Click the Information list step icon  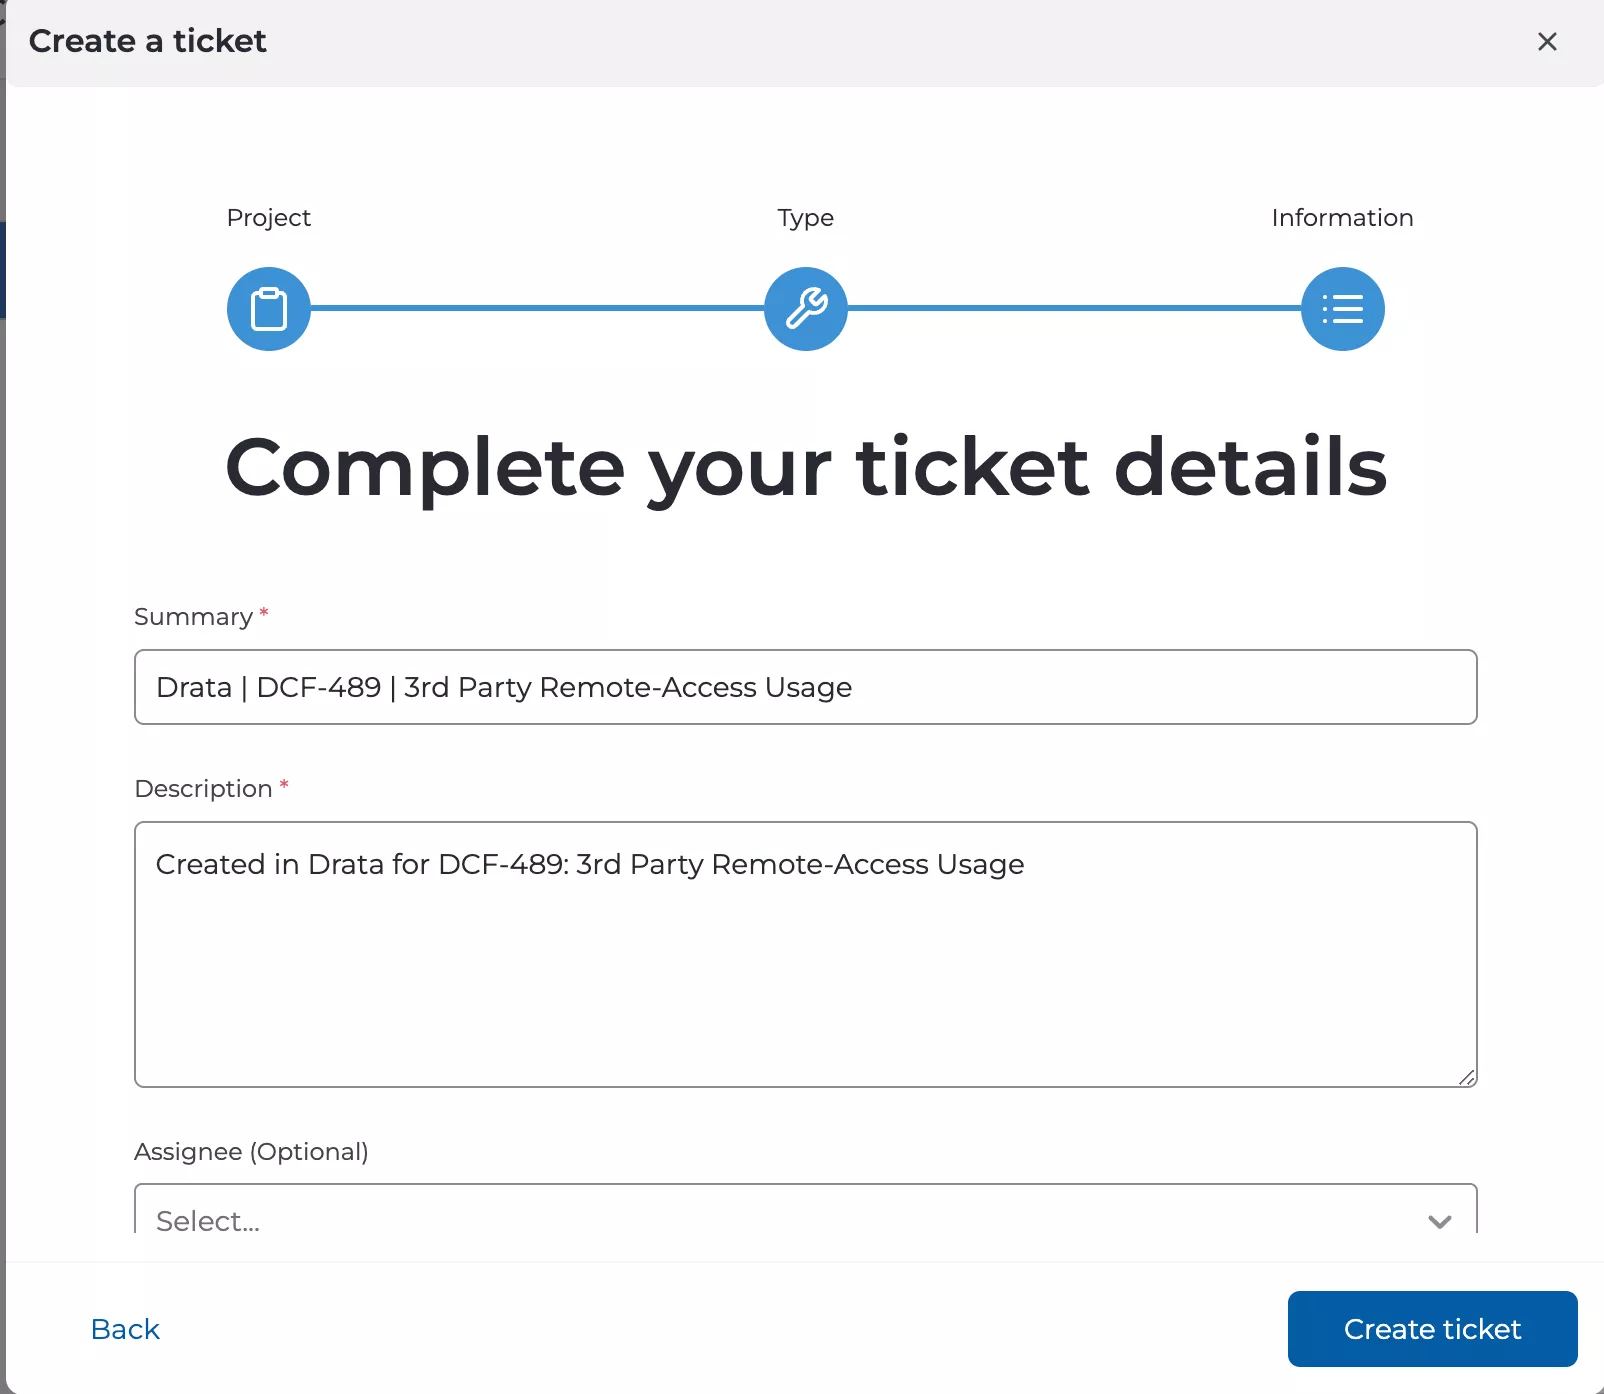pyautogui.click(x=1342, y=309)
